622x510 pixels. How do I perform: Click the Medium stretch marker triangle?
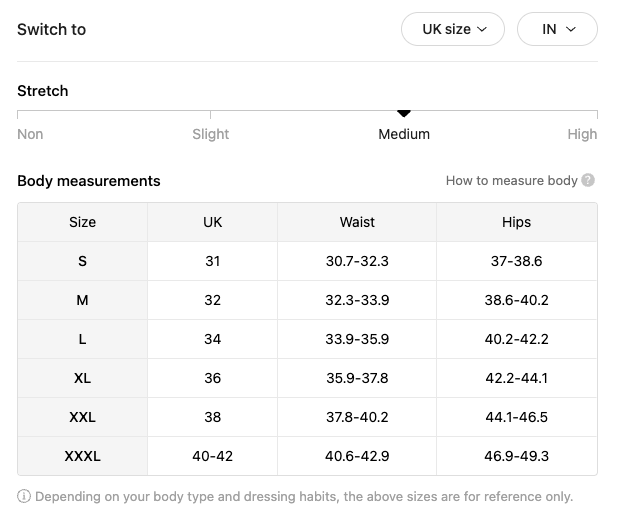(x=404, y=114)
